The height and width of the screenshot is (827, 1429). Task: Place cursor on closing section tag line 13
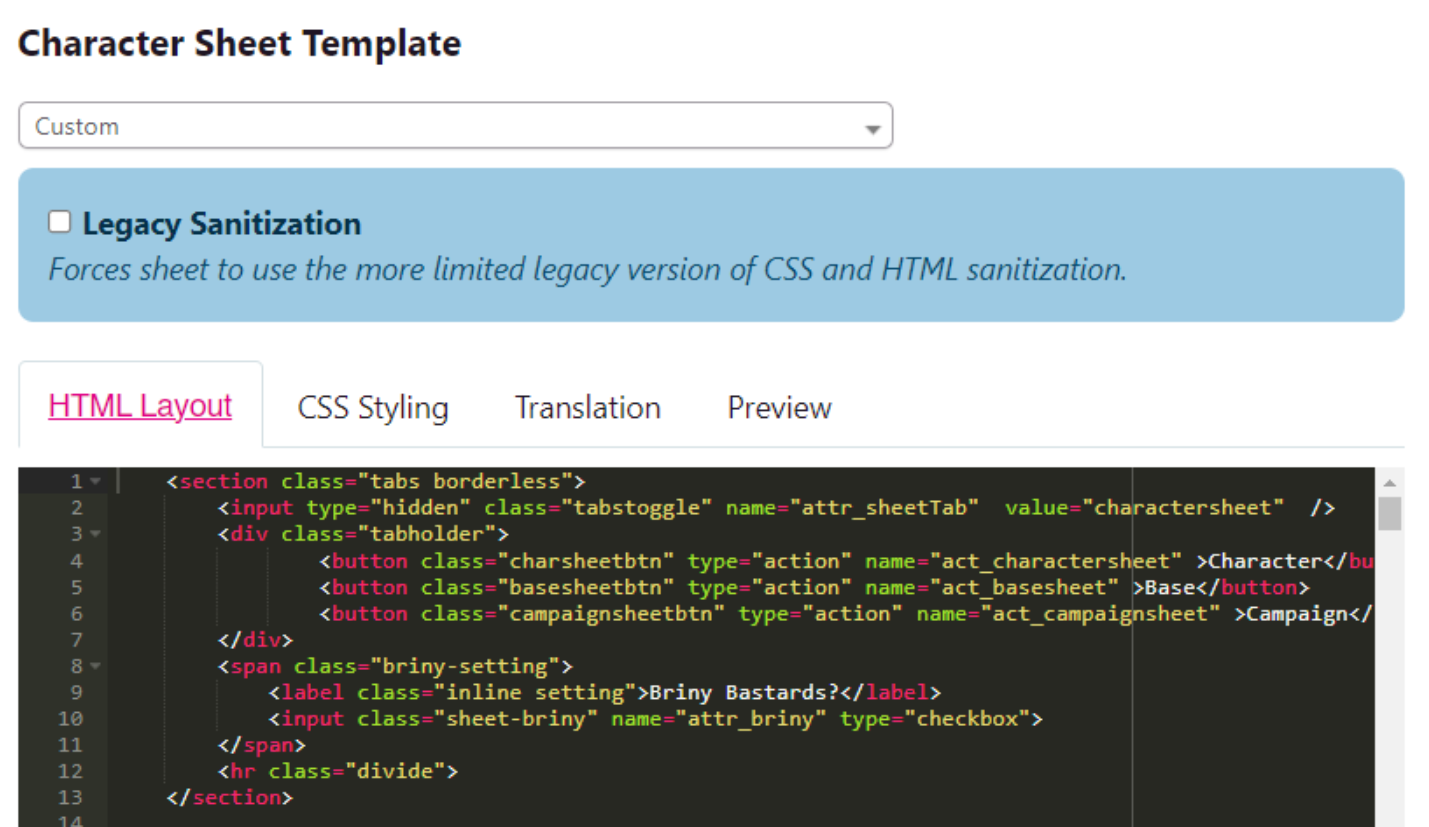(230, 797)
